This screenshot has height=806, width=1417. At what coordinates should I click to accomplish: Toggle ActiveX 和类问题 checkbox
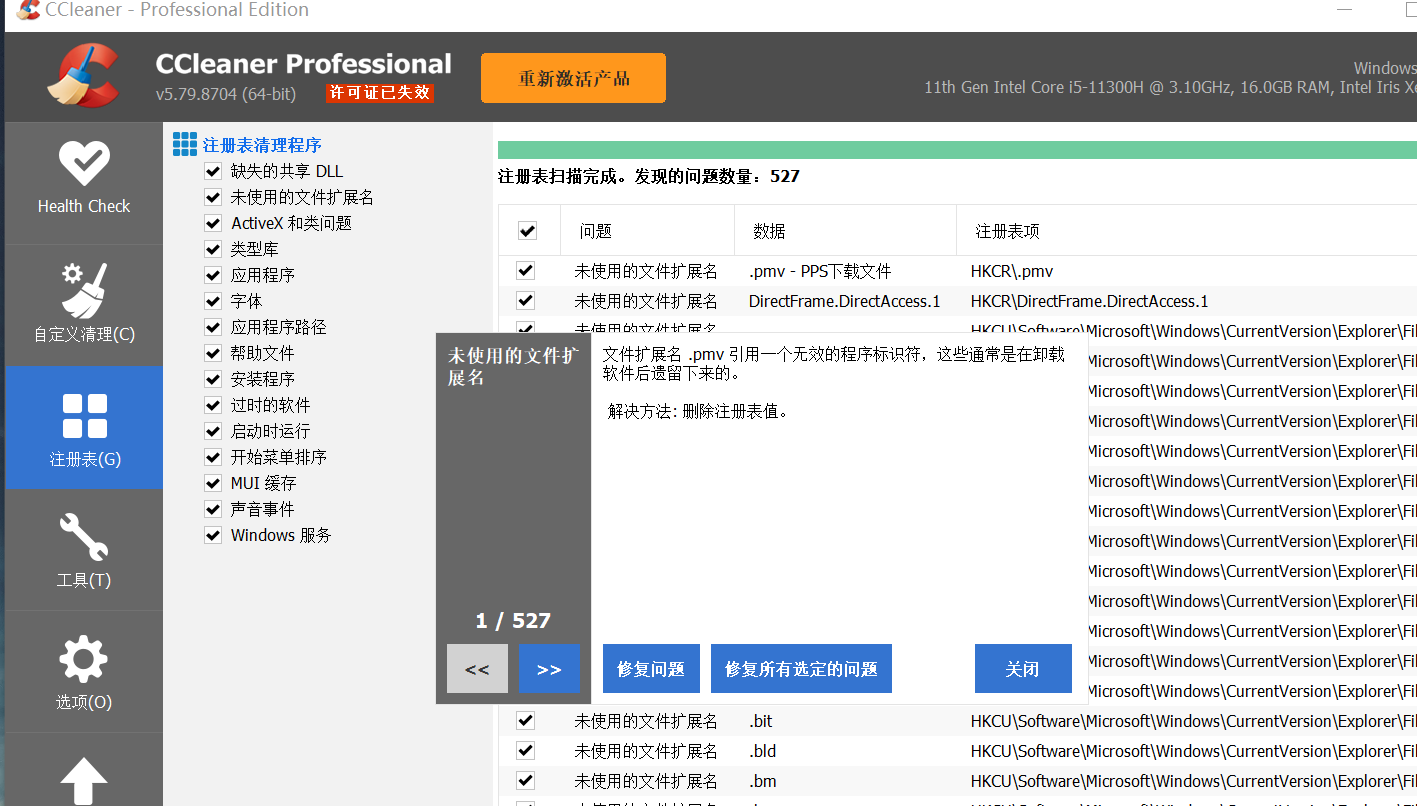(213, 223)
